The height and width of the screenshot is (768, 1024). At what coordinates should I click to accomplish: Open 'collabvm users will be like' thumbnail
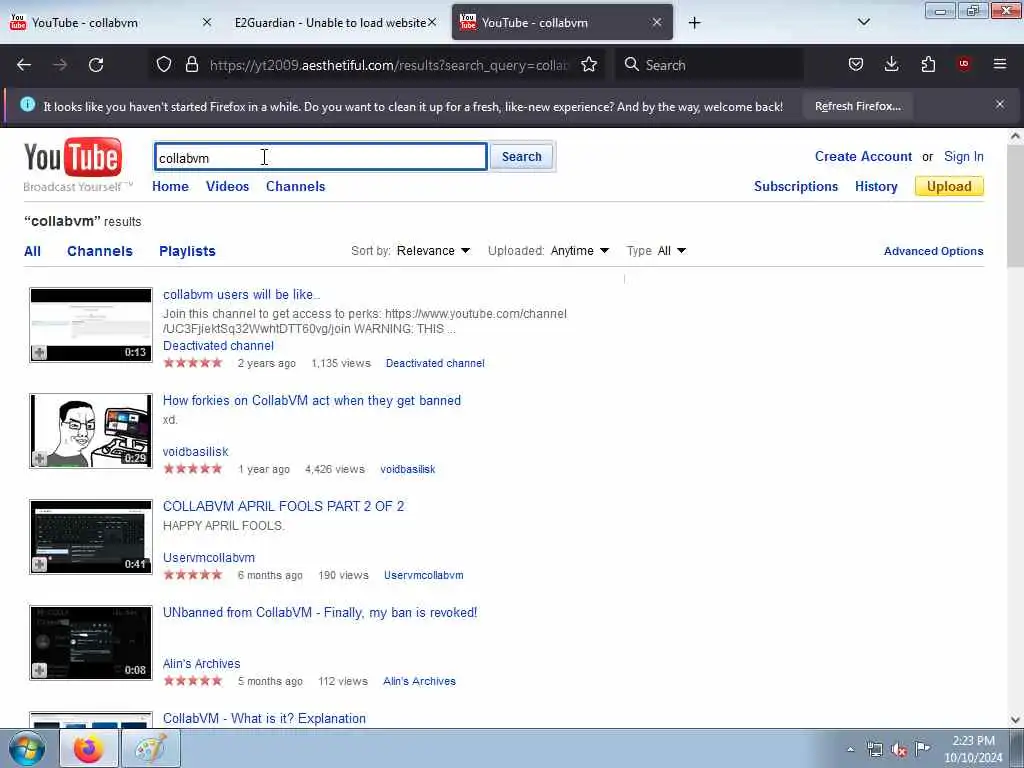91,325
